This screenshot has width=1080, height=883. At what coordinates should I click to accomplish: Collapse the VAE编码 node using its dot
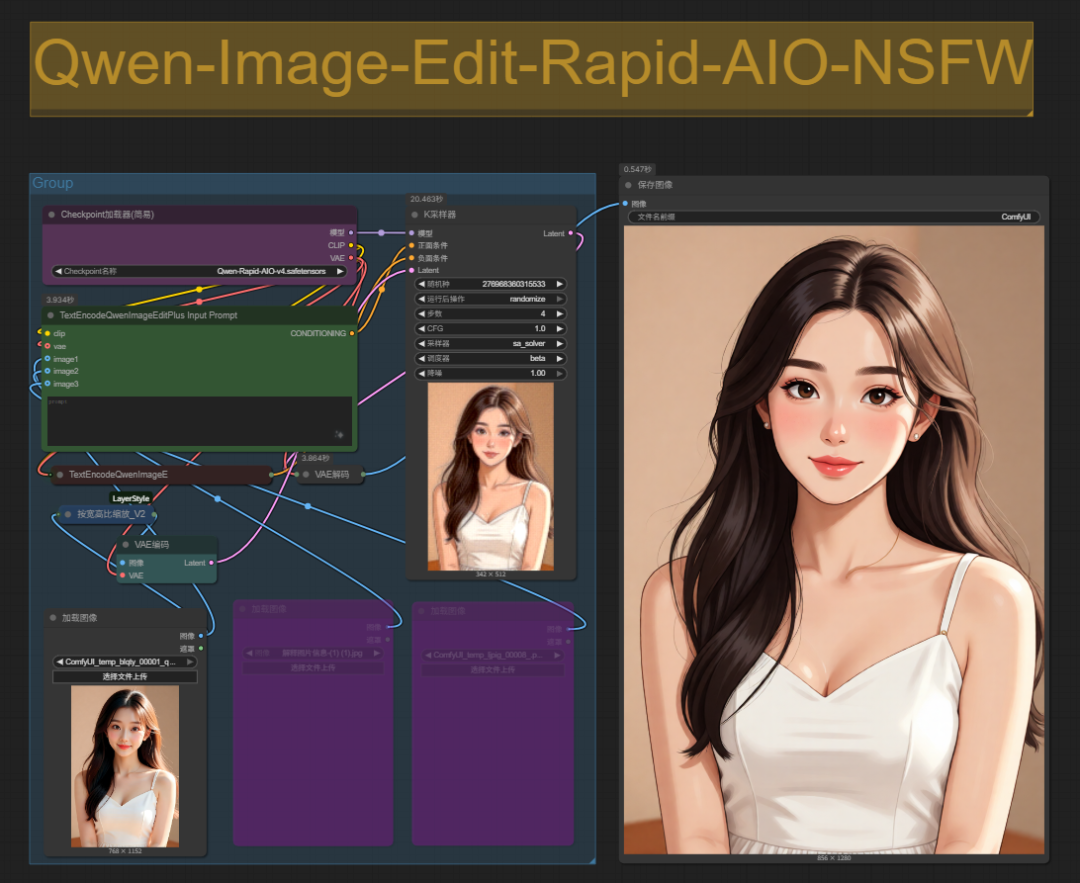(125, 545)
